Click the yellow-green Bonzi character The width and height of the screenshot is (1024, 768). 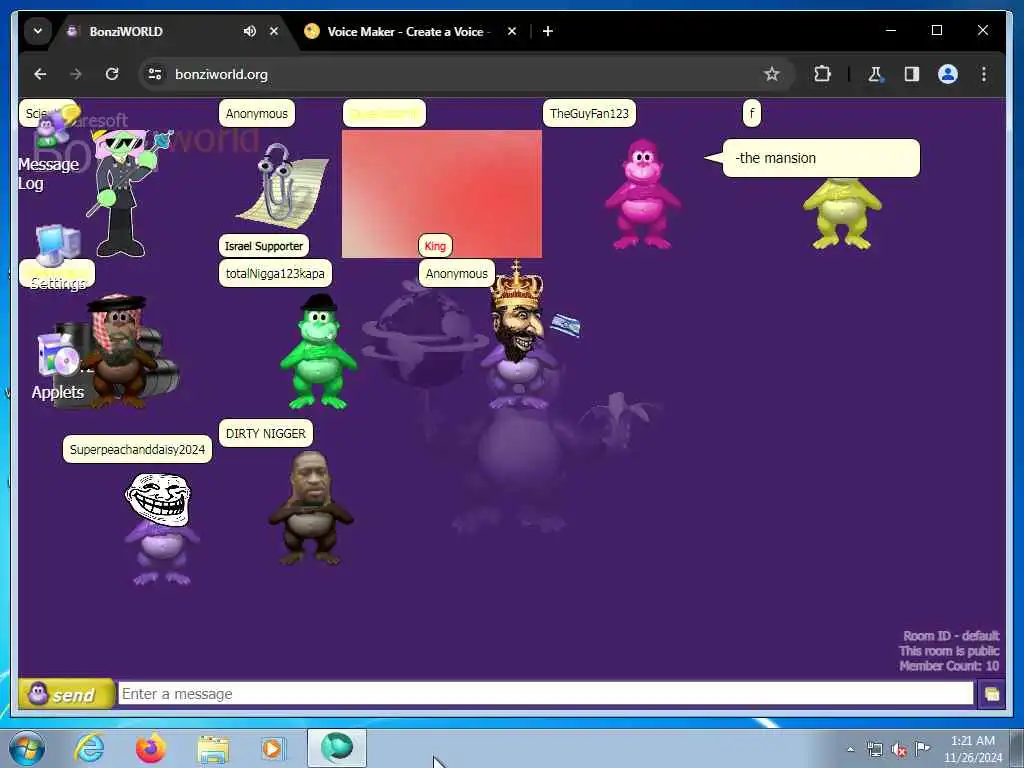click(x=842, y=213)
